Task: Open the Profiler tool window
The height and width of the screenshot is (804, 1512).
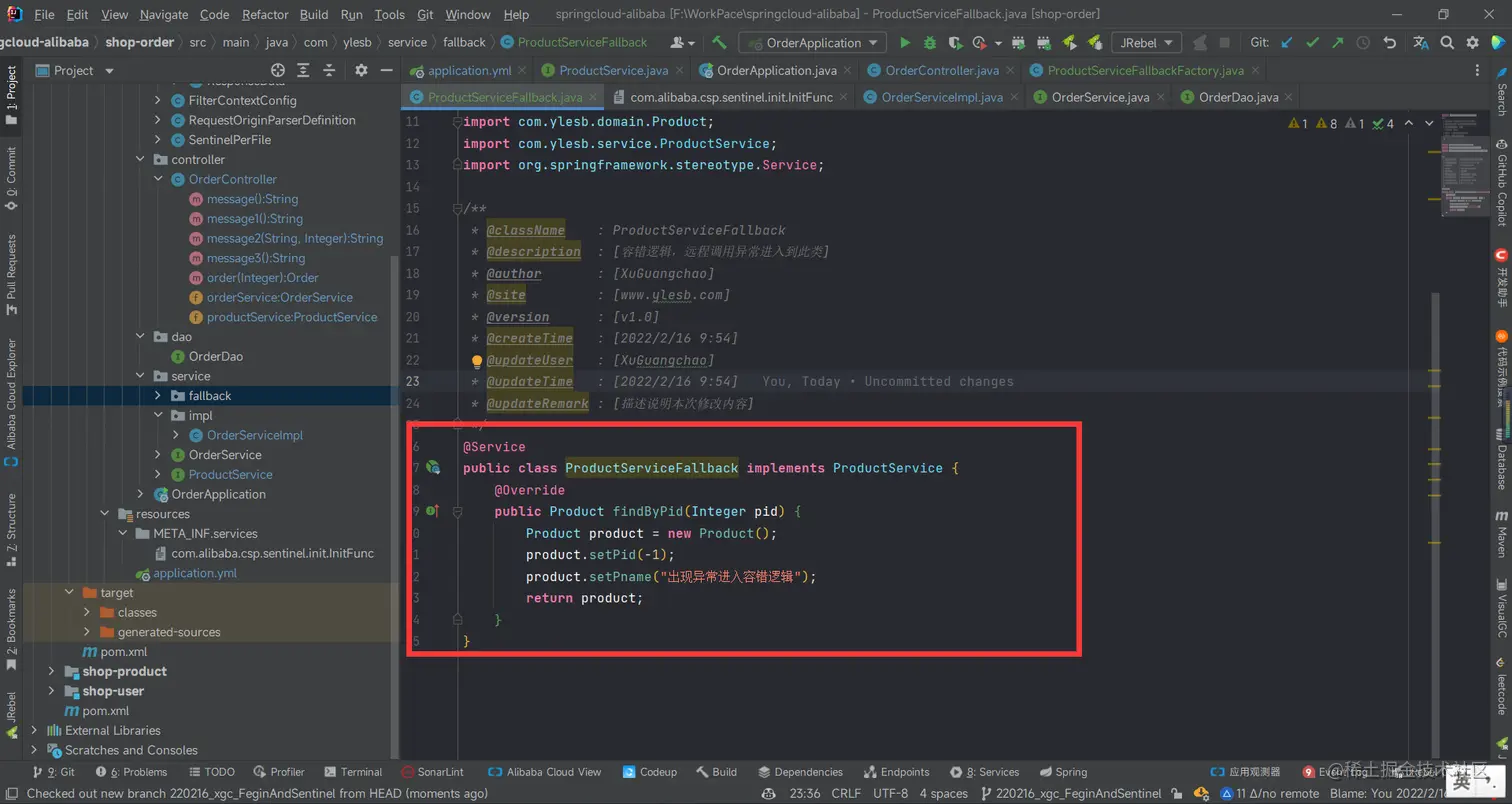Action: 279,772
